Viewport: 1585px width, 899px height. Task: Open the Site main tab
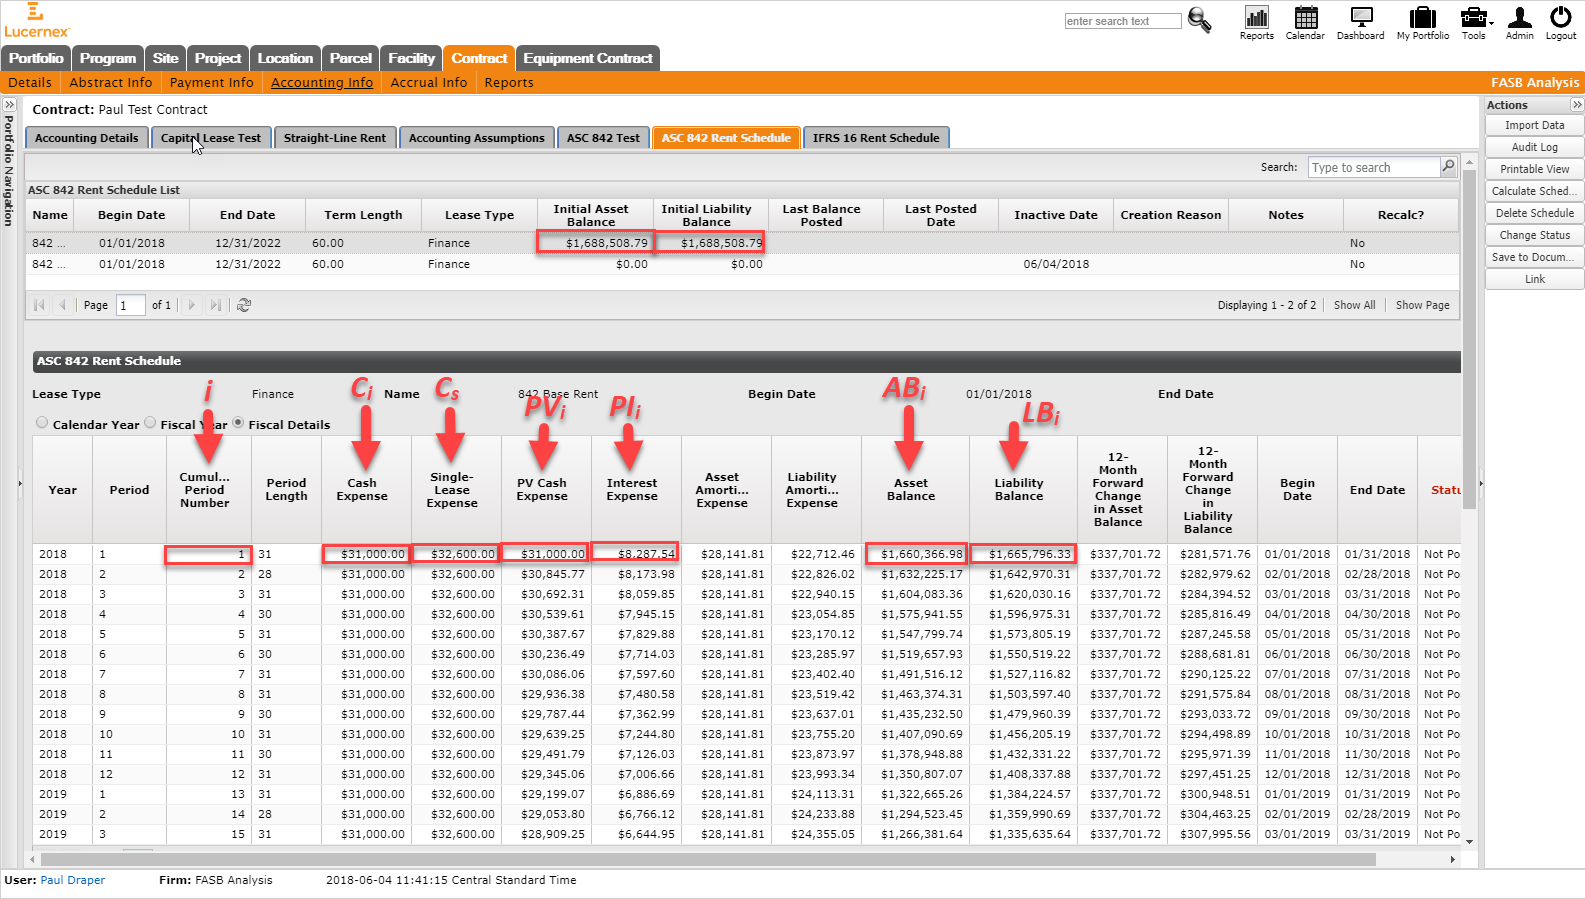point(166,58)
